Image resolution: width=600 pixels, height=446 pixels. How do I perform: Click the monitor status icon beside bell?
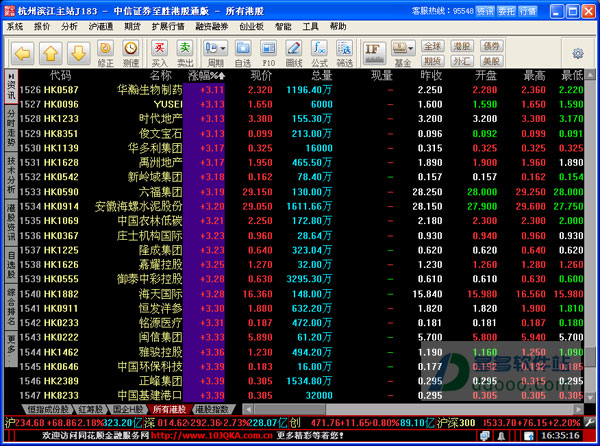[x=485, y=436]
